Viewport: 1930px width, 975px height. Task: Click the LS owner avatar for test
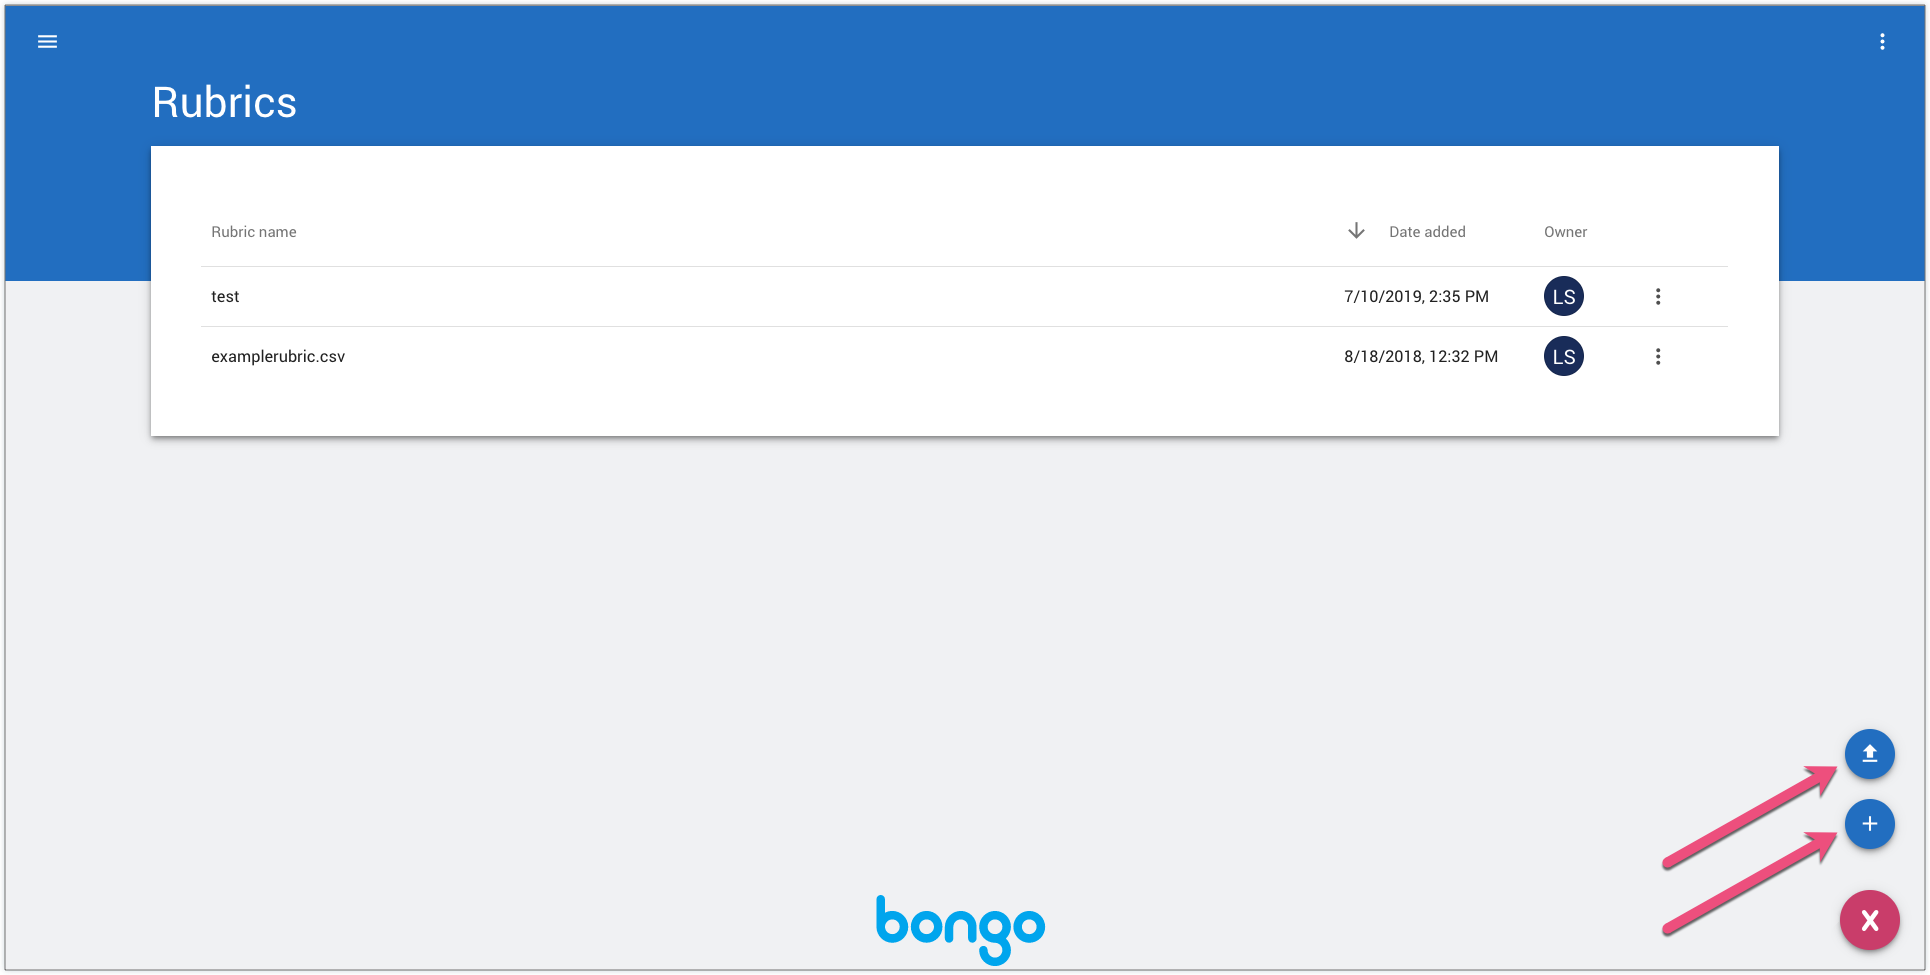point(1564,297)
